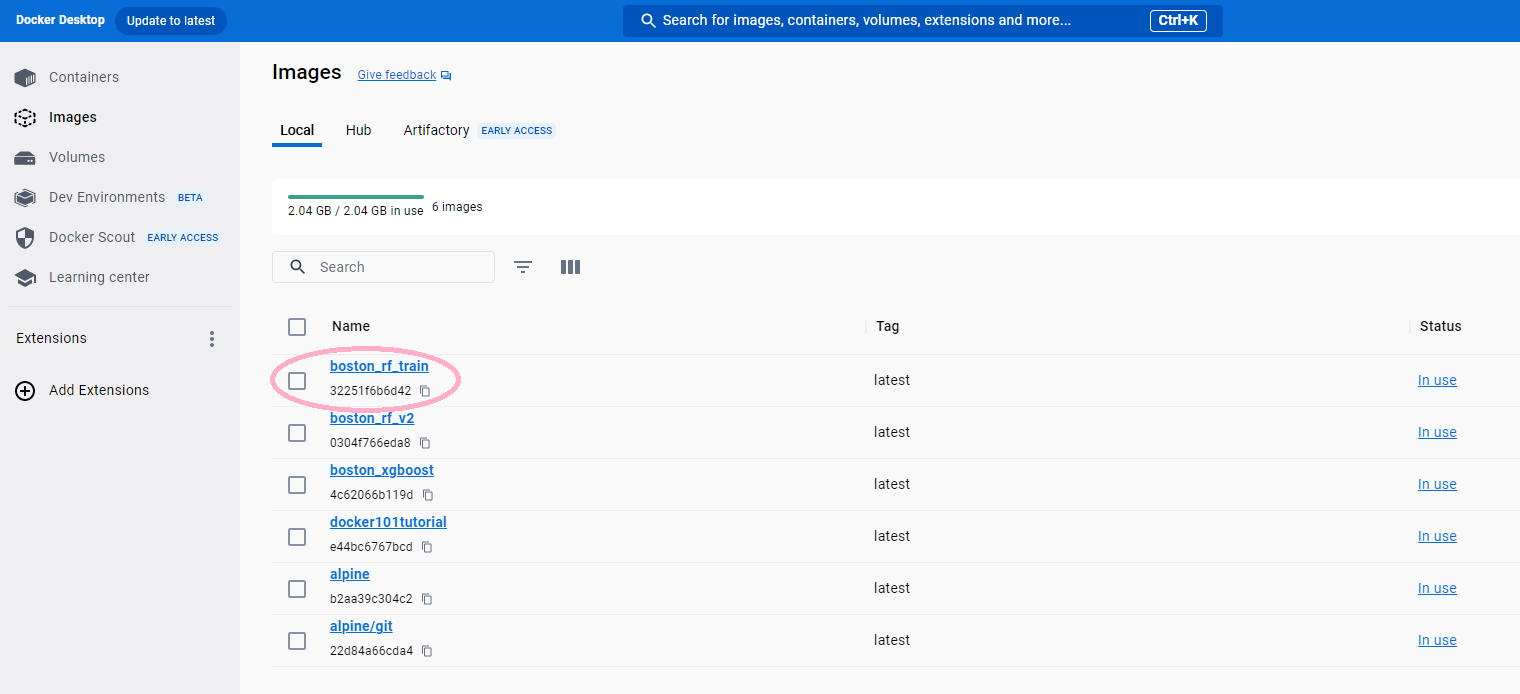Click the plus icon for Add Extensions

pos(25,390)
